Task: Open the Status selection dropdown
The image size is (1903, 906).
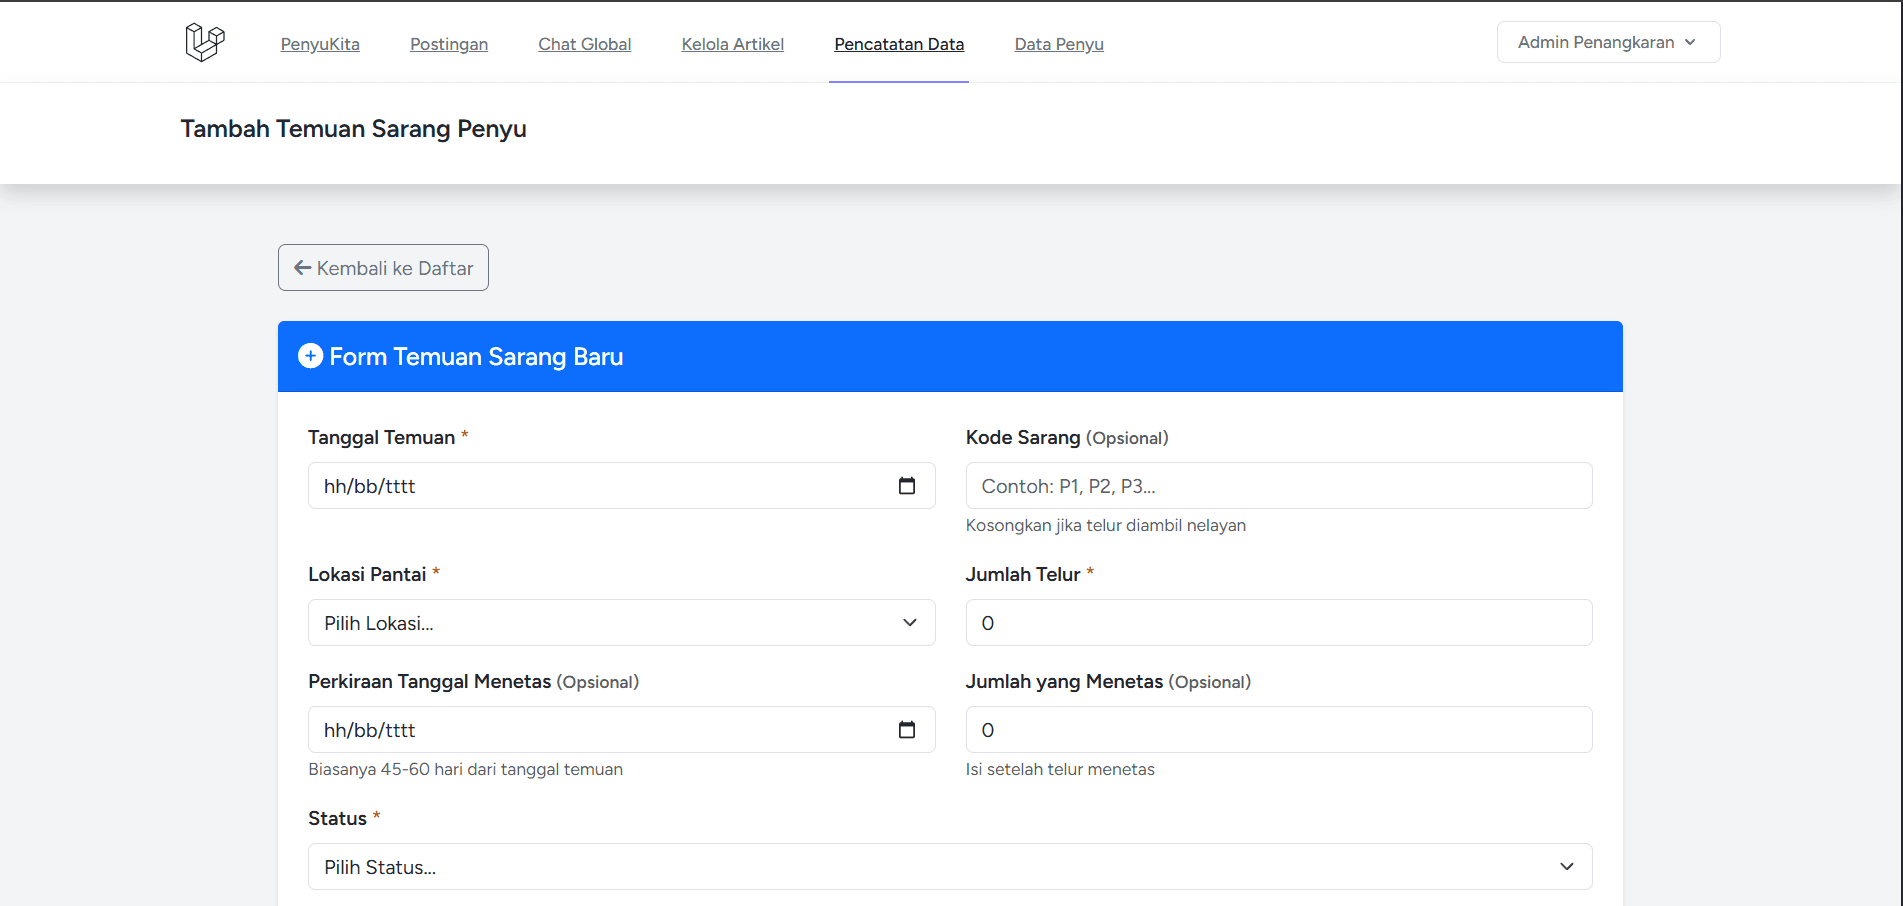Action: (x=949, y=867)
